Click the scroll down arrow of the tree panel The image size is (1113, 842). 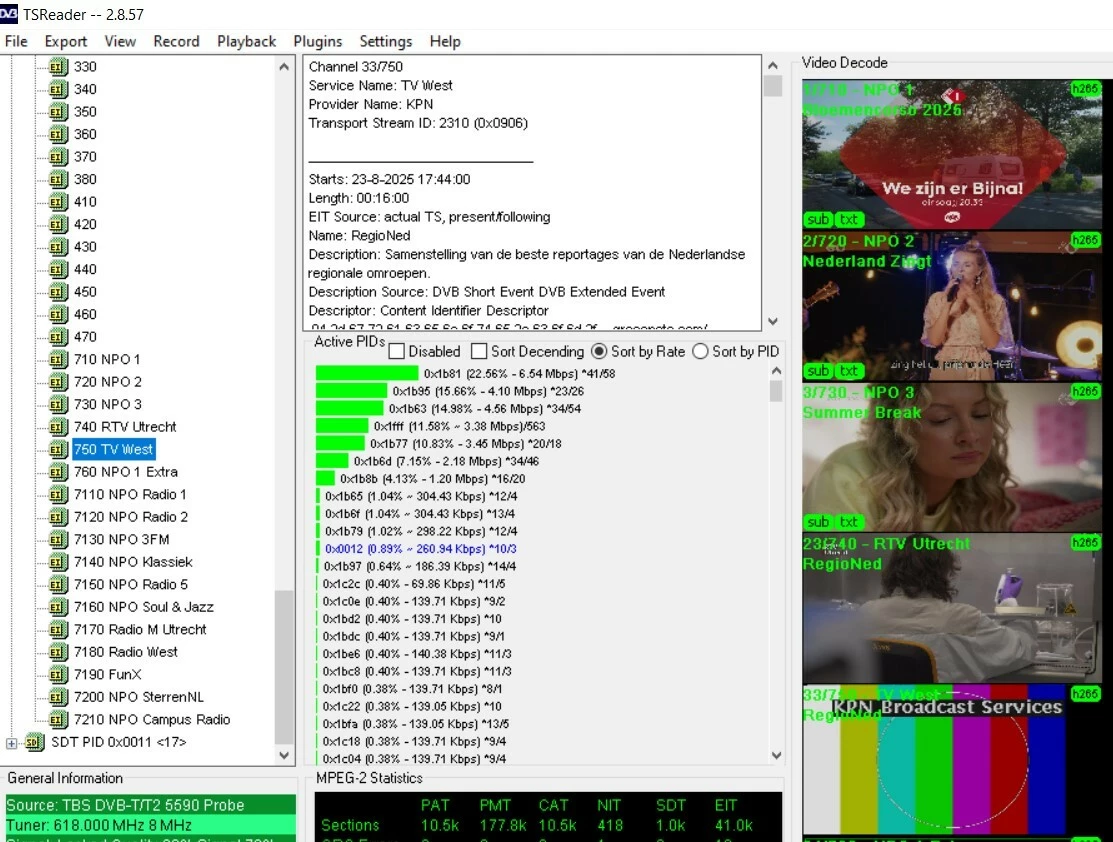pyautogui.click(x=284, y=755)
